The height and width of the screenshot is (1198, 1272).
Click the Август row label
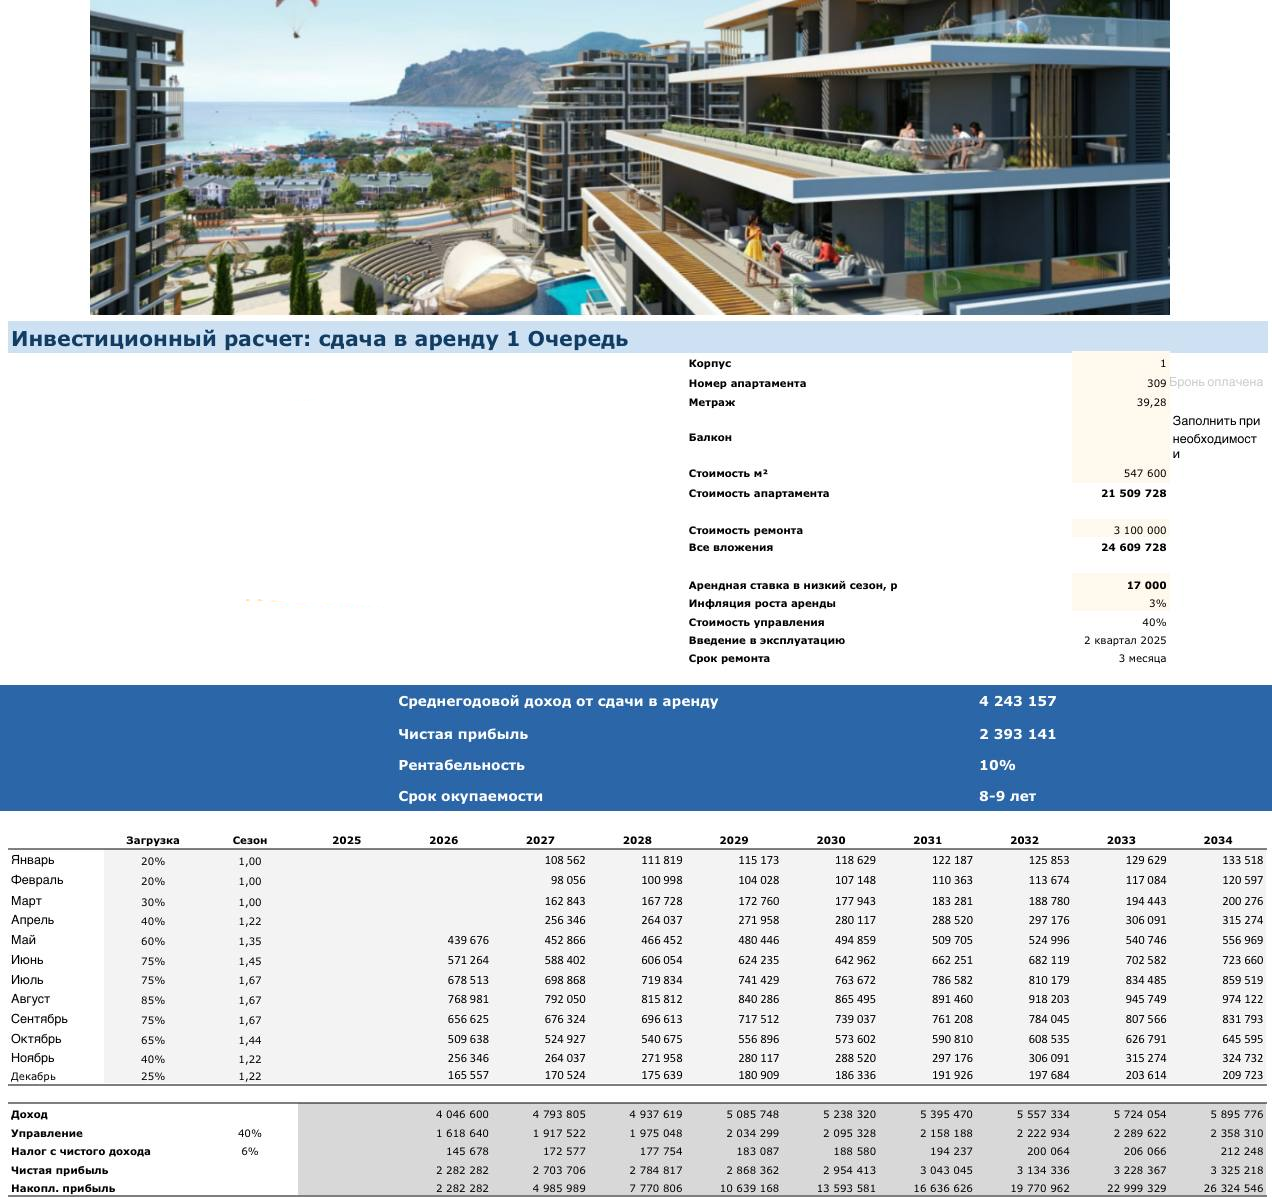pyautogui.click(x=31, y=999)
